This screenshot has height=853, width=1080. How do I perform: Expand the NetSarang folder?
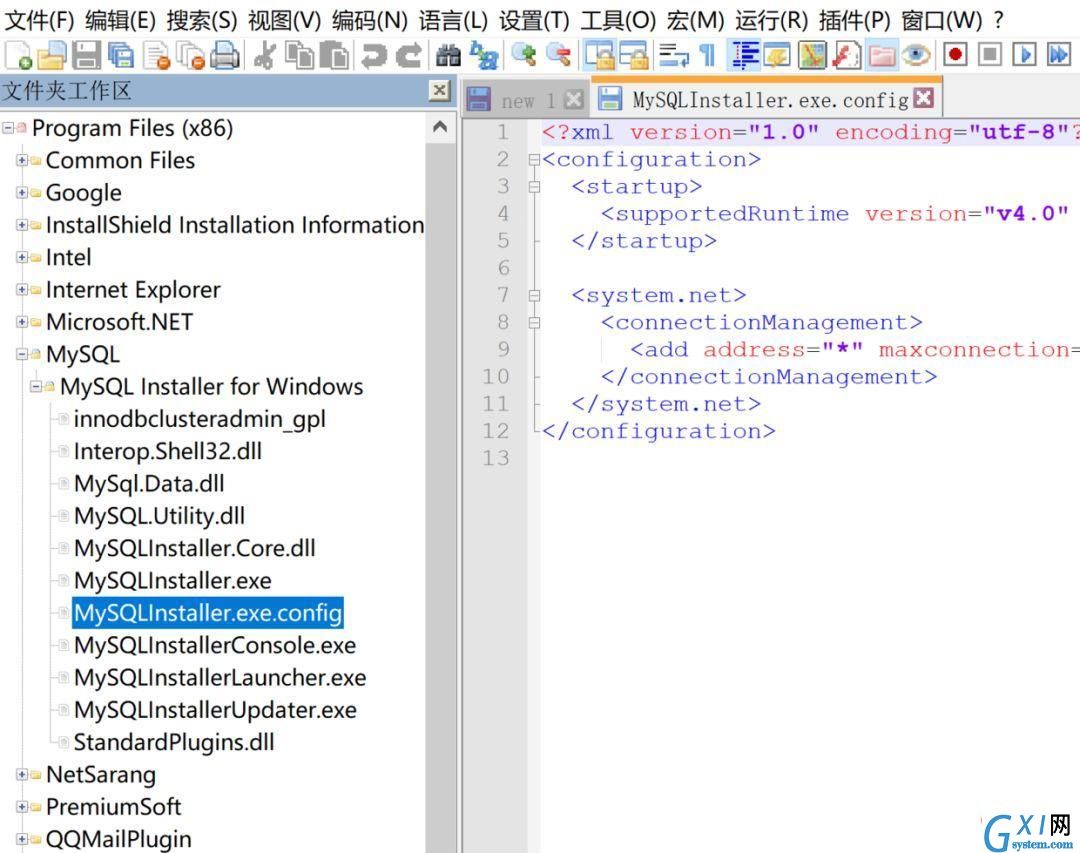click(x=21, y=774)
